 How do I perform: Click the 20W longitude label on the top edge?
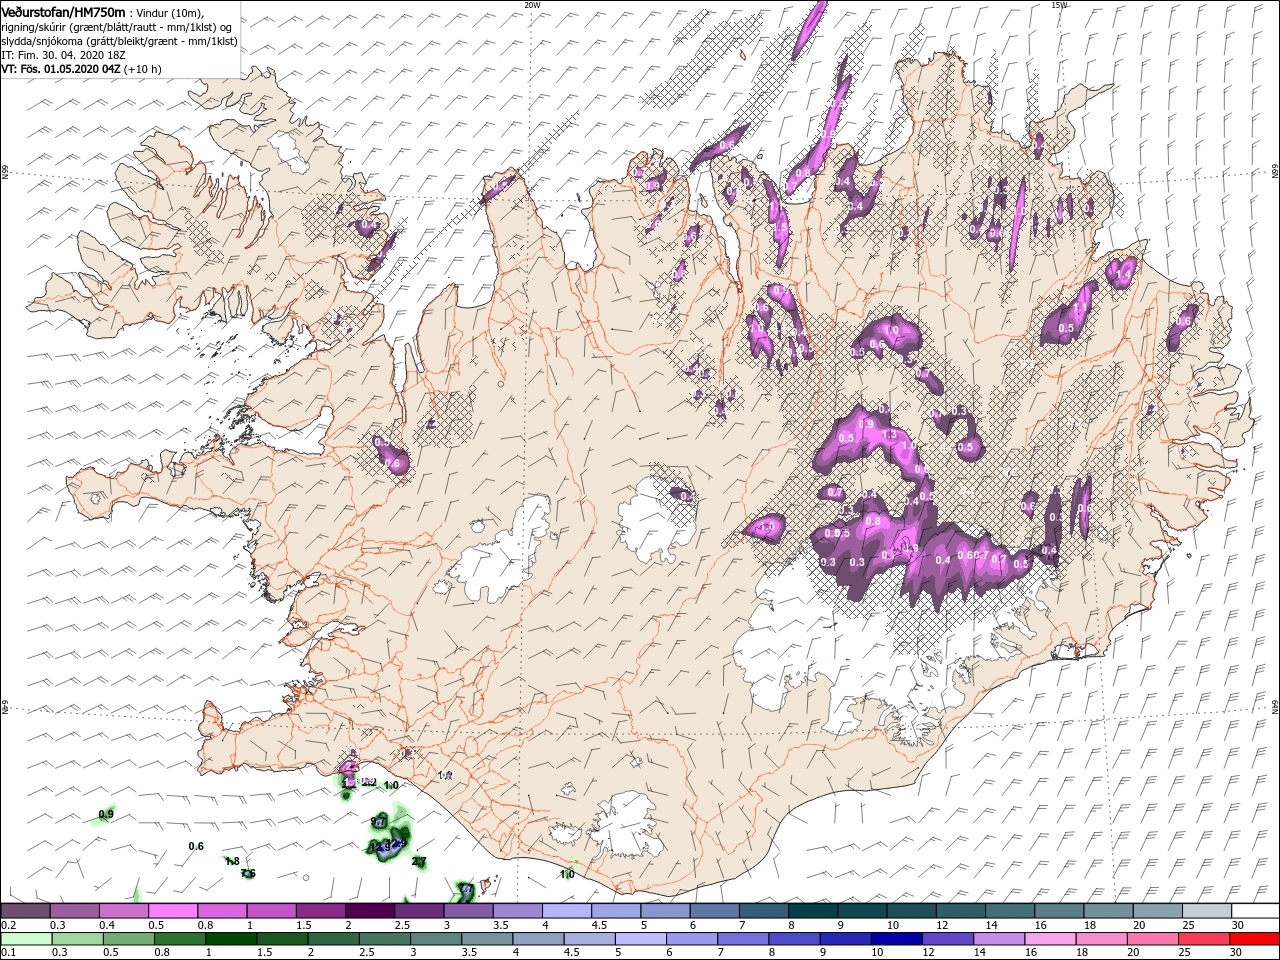[x=532, y=4]
